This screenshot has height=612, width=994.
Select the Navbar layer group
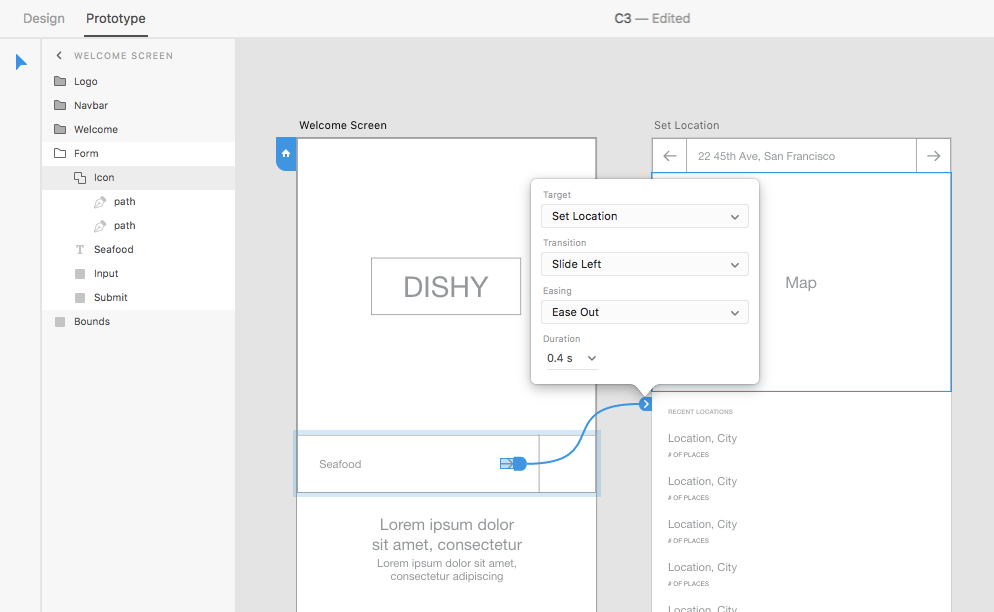click(x=91, y=106)
